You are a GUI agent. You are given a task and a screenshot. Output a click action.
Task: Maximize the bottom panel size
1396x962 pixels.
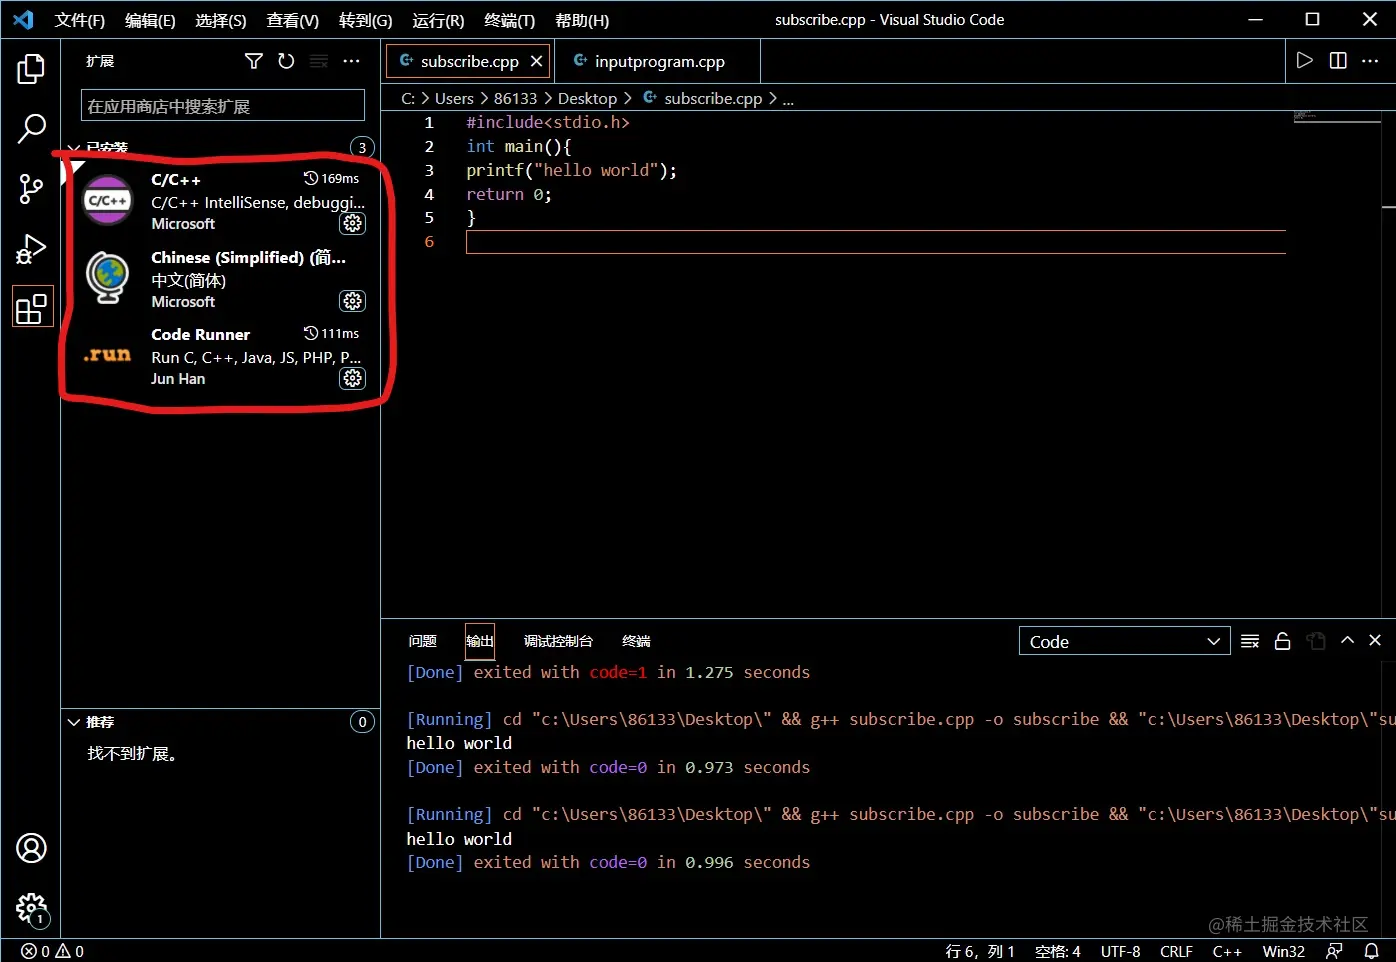pyautogui.click(x=1347, y=641)
